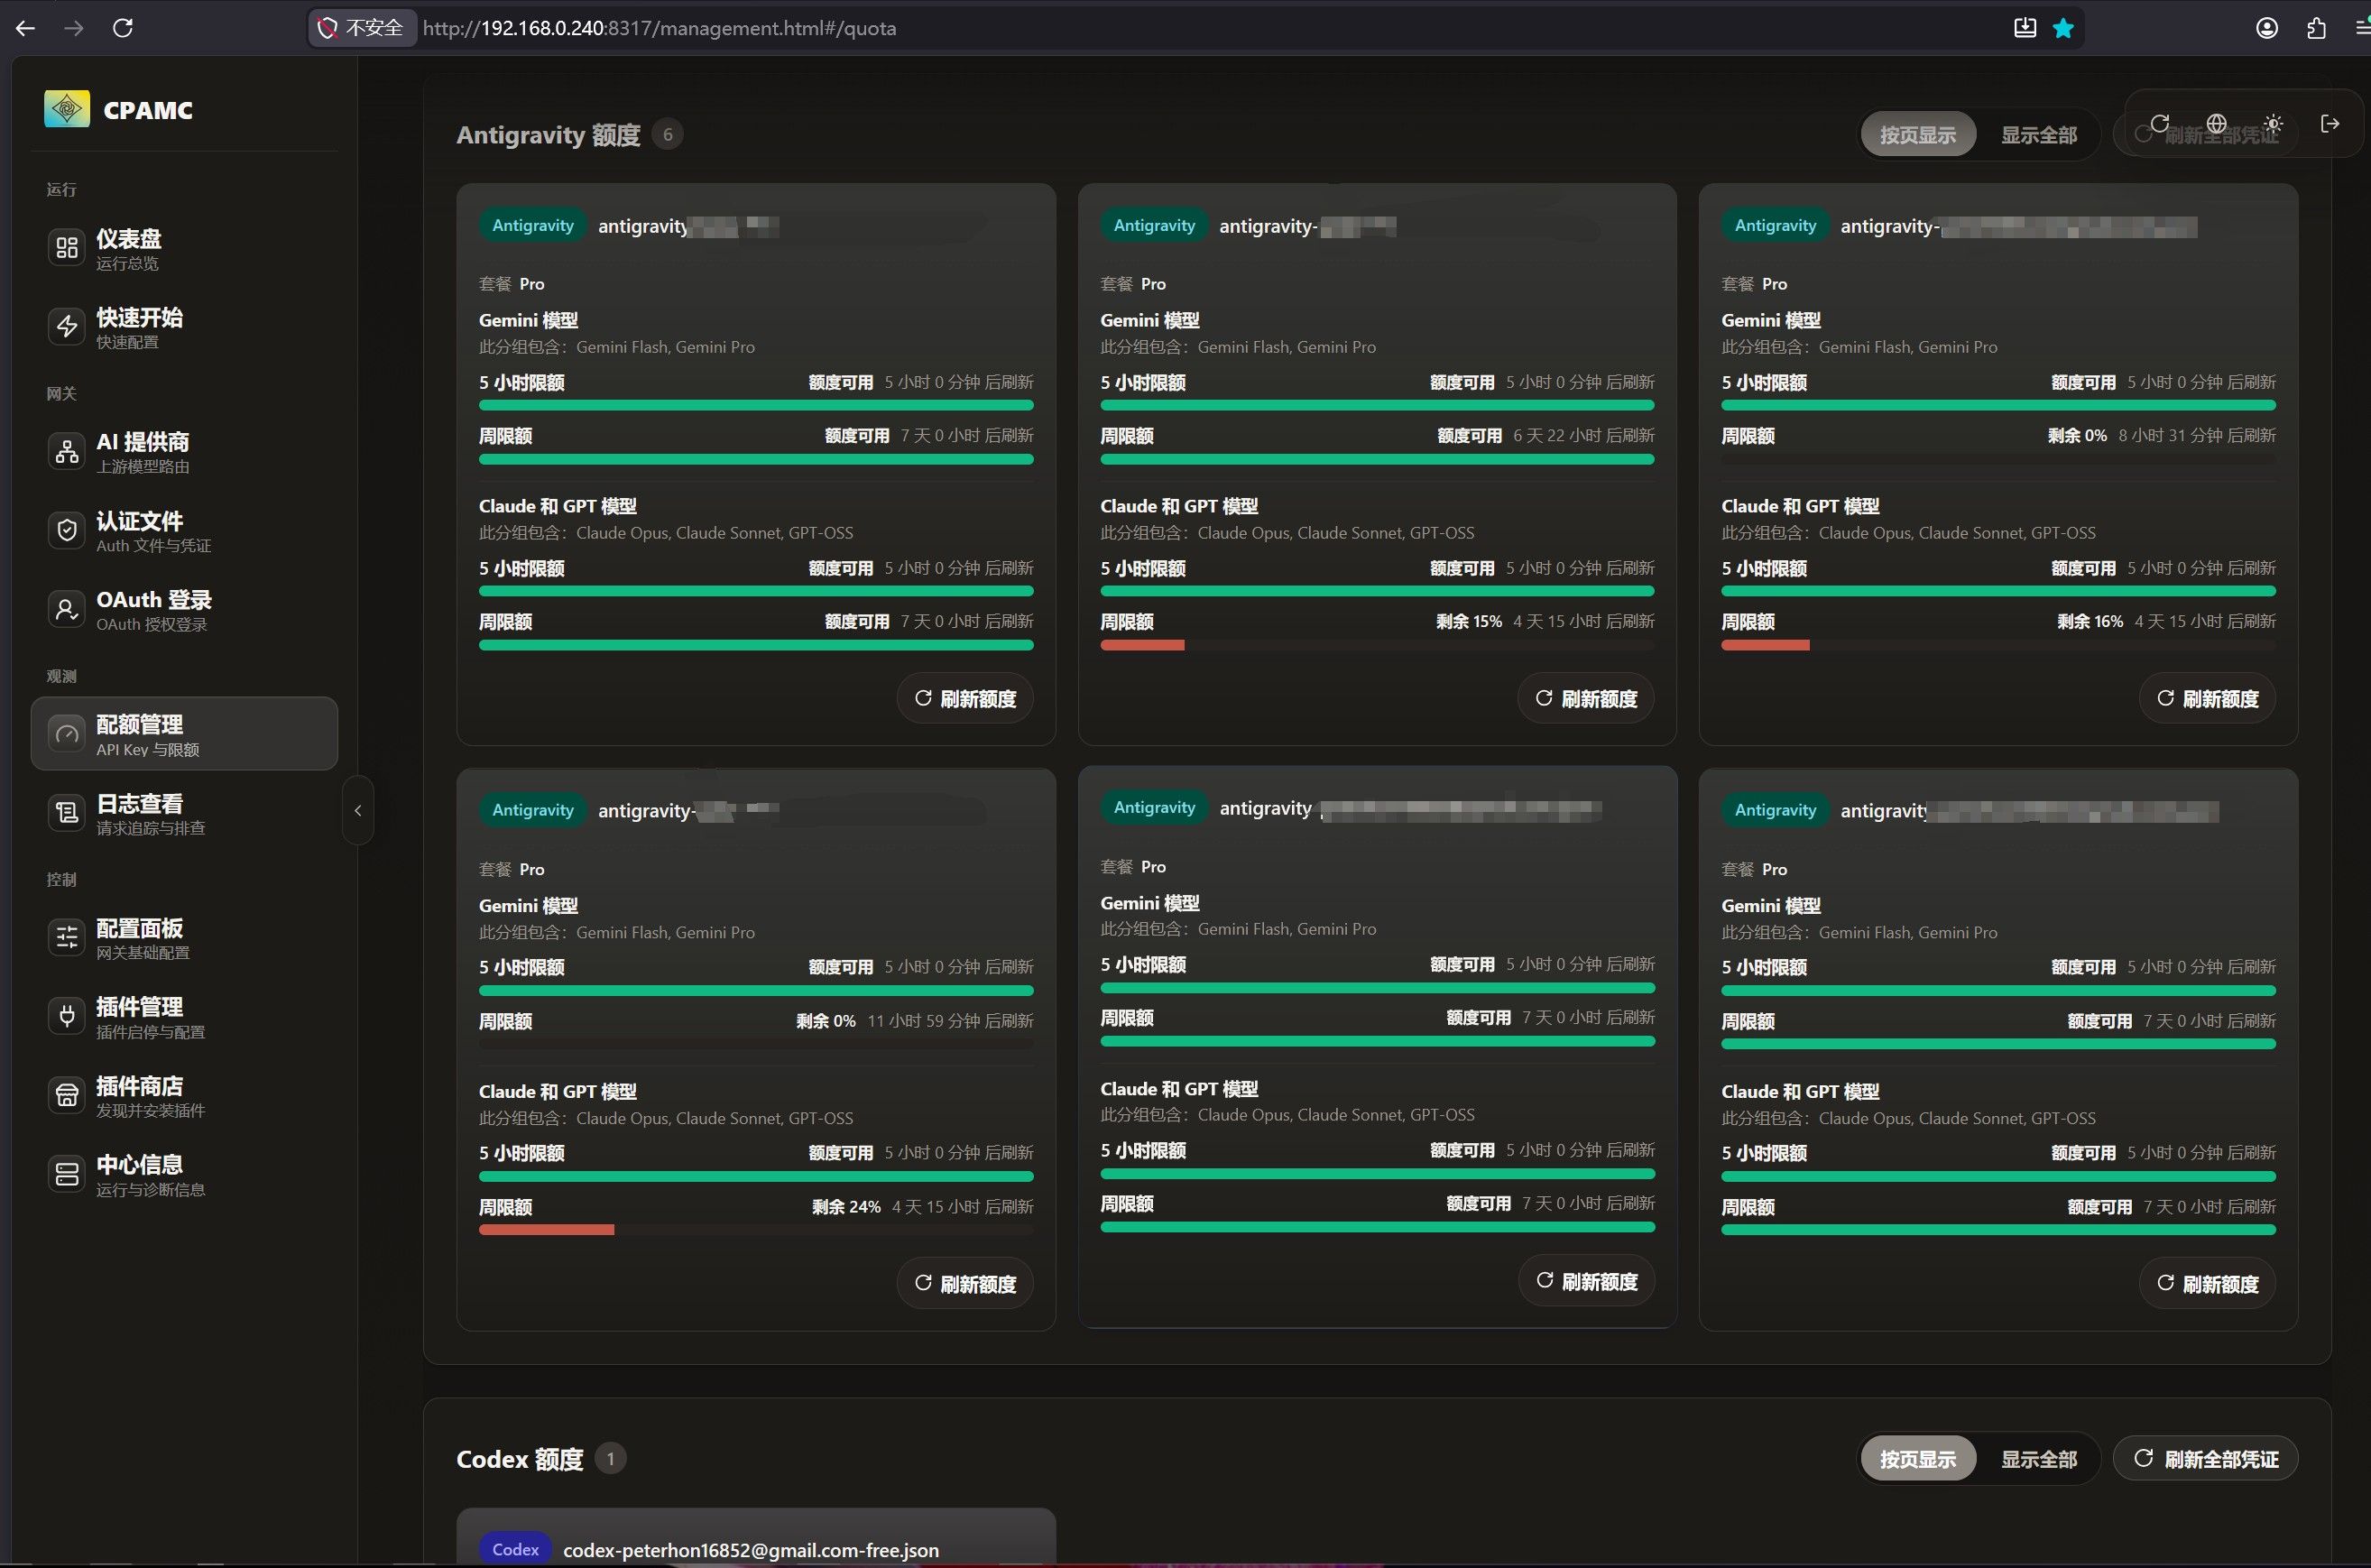Image resolution: width=2371 pixels, height=1568 pixels.
Task: Click 刷新额度 on first Antigravity card
Action: tap(965, 698)
